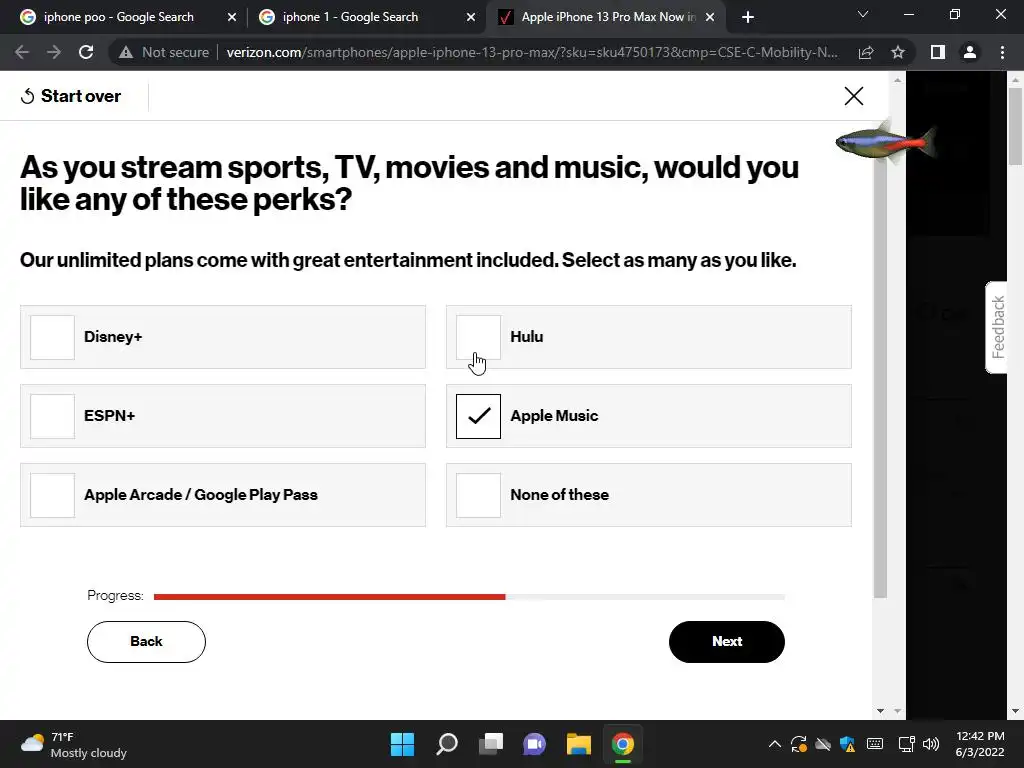Open the volume control tray icon
Screen dimensions: 1024x768
tap(931, 744)
